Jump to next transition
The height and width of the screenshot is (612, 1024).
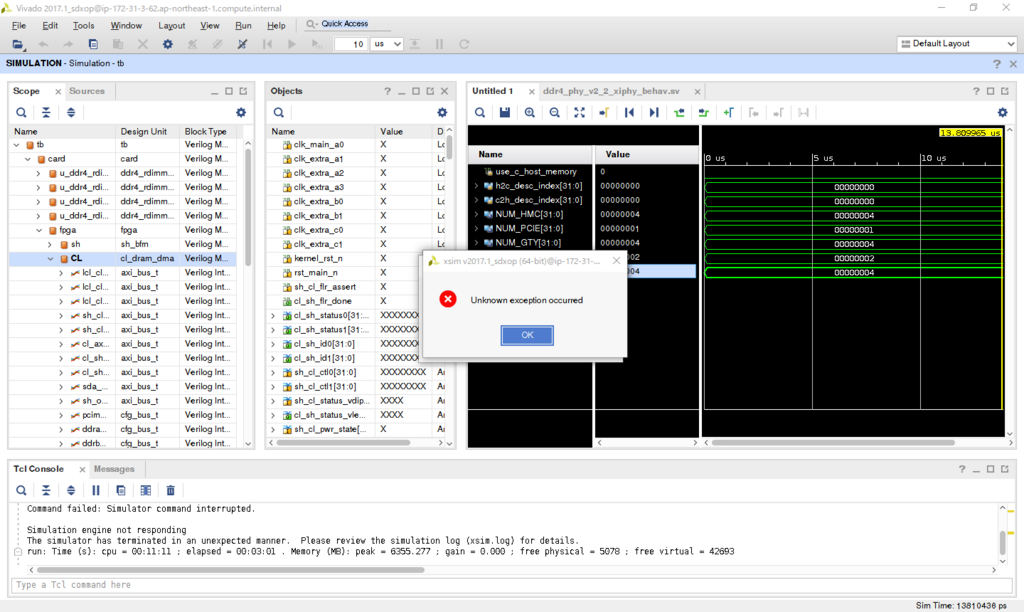[703, 112]
